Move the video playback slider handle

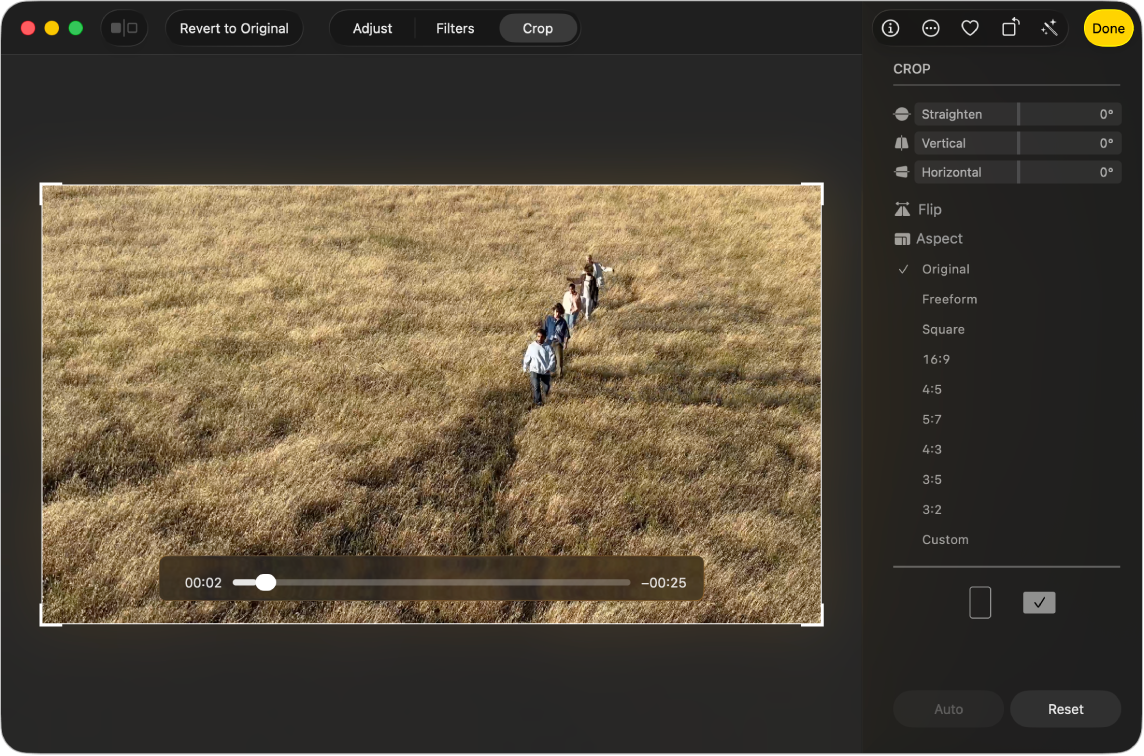pos(265,581)
